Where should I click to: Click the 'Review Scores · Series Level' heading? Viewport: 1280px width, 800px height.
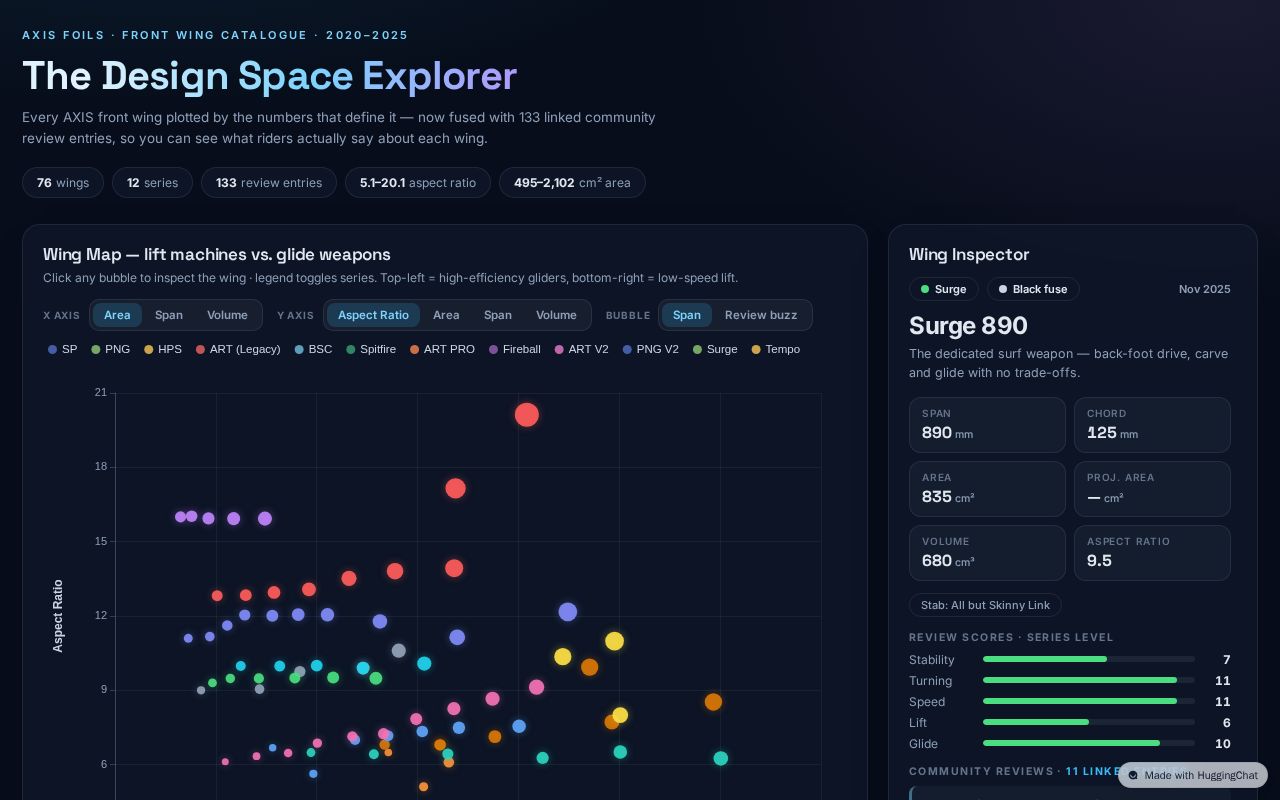click(x=1011, y=637)
